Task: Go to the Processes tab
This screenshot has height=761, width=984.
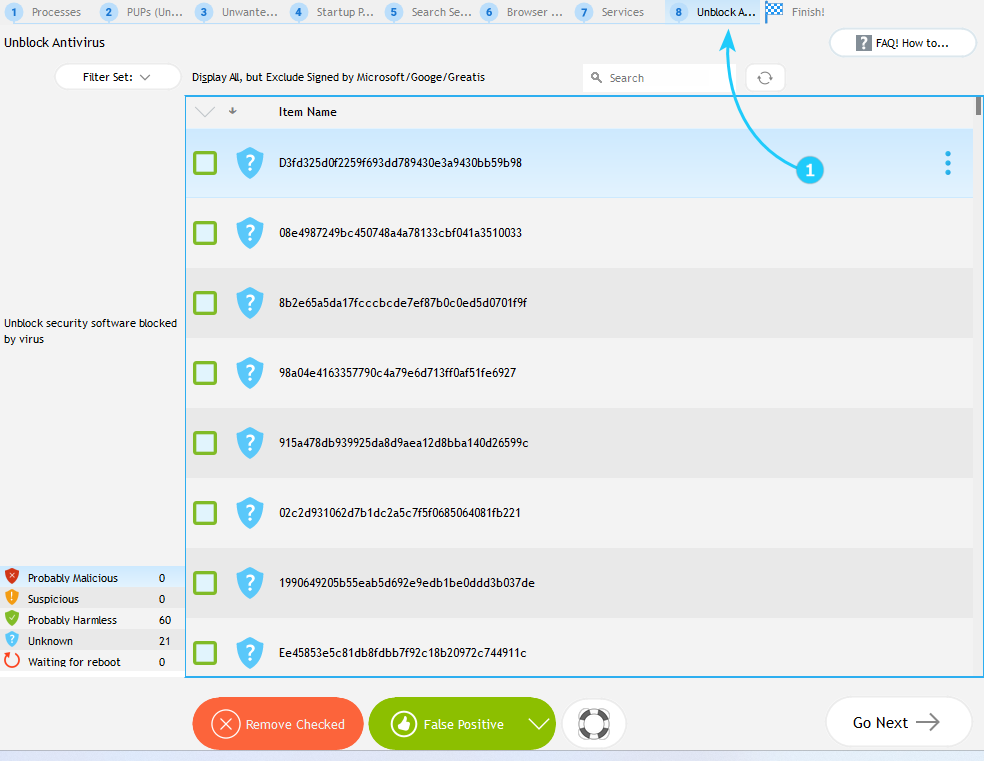Action: coord(45,12)
